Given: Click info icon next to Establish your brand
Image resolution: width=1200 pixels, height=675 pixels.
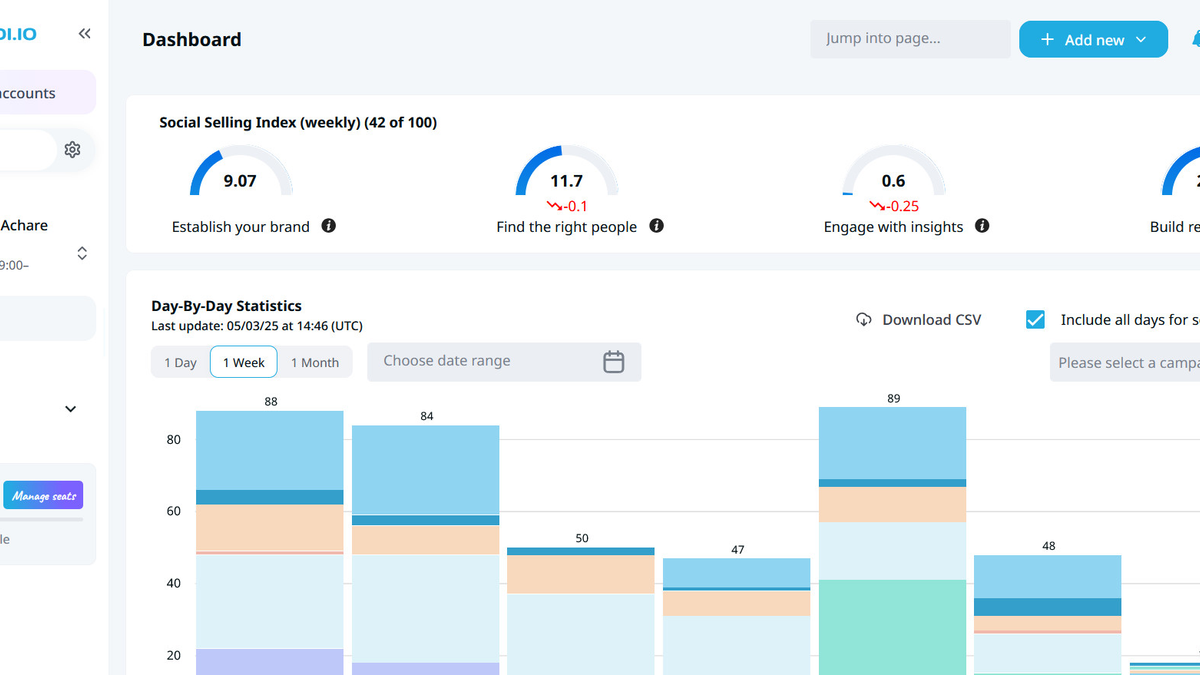Looking at the screenshot, I should 328,226.
